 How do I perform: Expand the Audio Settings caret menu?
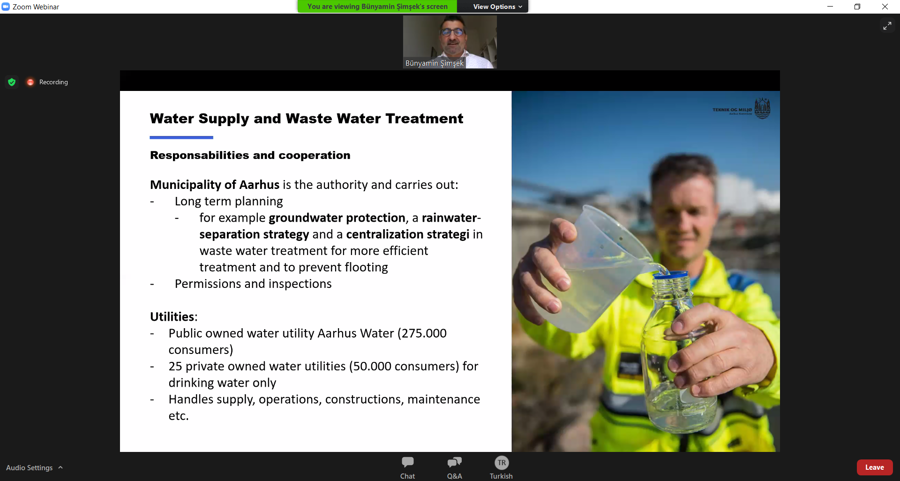coord(60,467)
